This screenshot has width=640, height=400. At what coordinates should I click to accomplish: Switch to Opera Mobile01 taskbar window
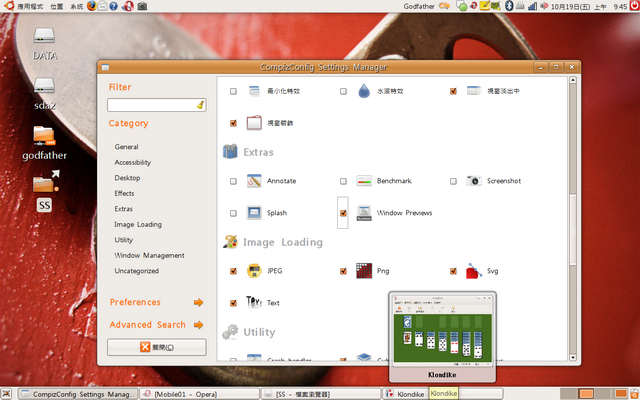200,394
